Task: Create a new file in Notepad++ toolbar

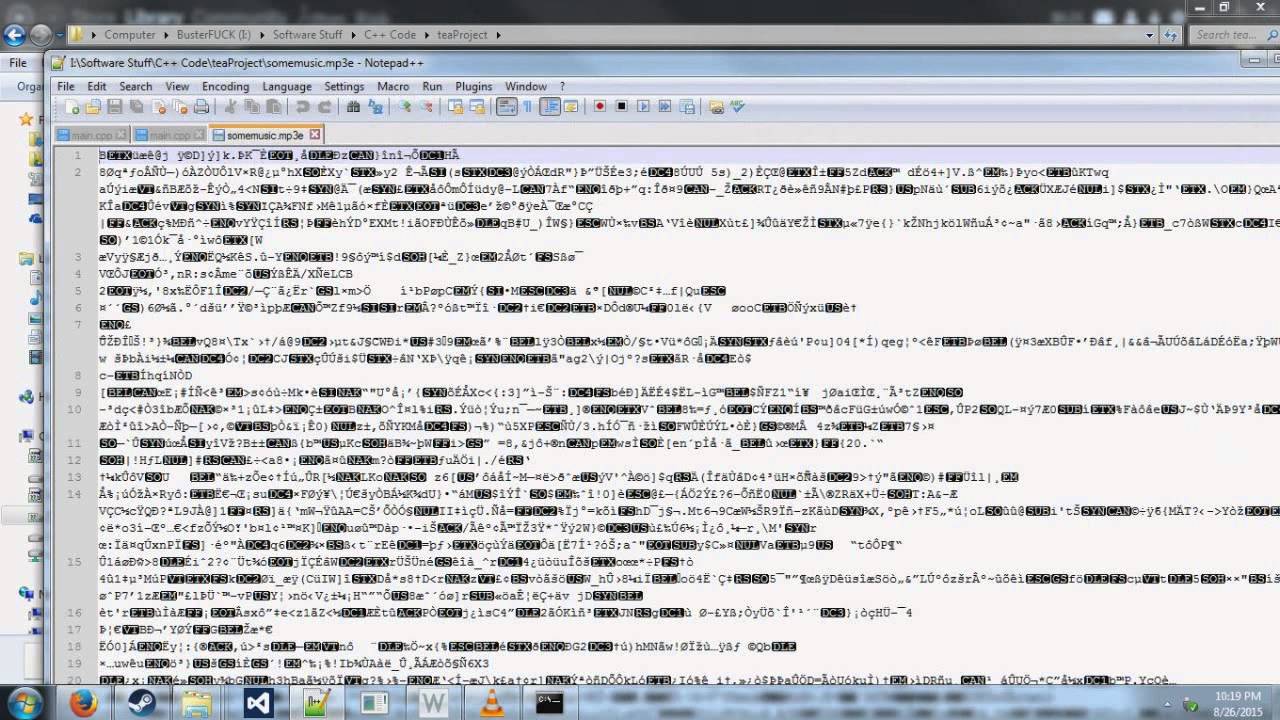Action: (x=72, y=107)
